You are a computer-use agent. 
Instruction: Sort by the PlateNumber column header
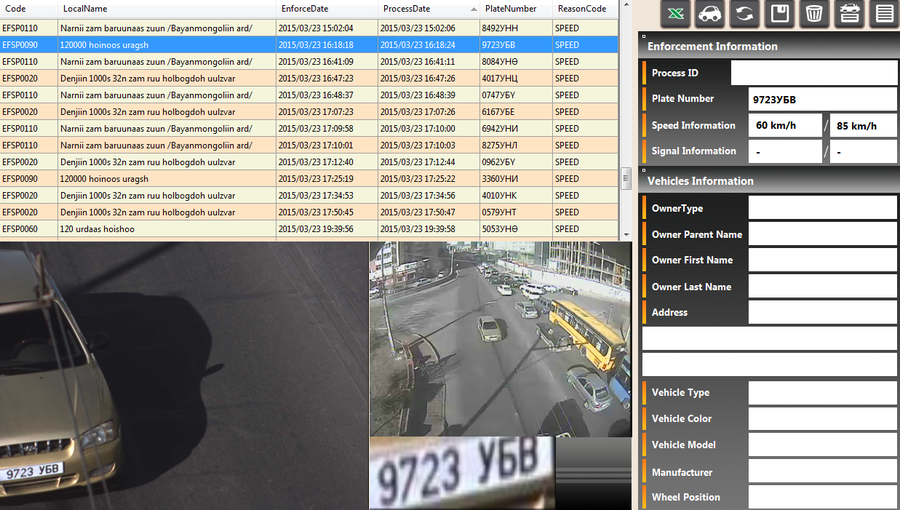tap(517, 9)
